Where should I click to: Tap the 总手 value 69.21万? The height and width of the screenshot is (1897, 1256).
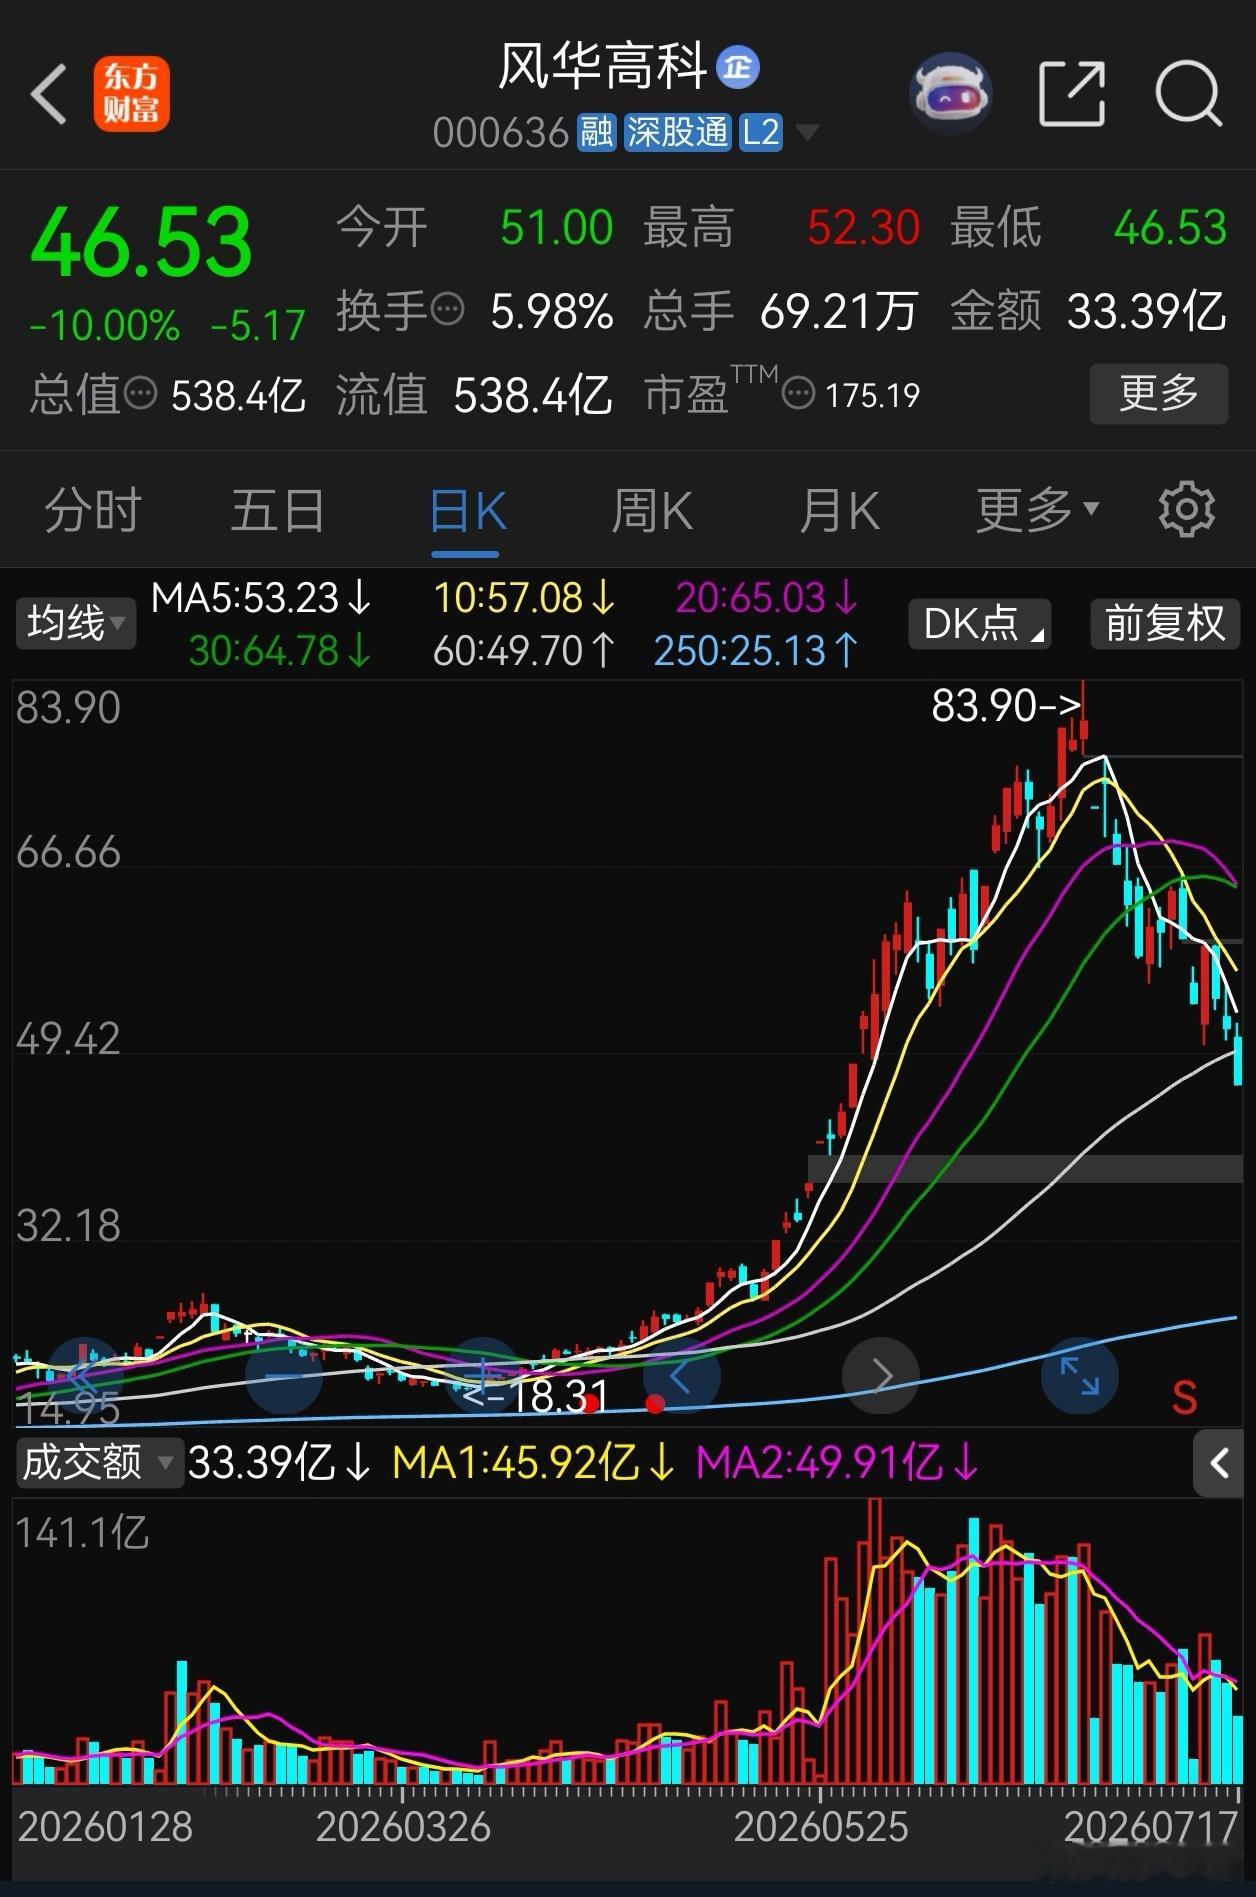pyautogui.click(x=839, y=311)
